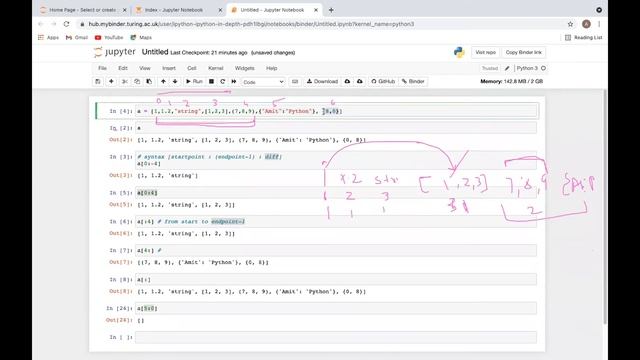Switch to Index - Jupyter Notebook tab
Viewport: 640px width, 360px height.
(x=174, y=10)
